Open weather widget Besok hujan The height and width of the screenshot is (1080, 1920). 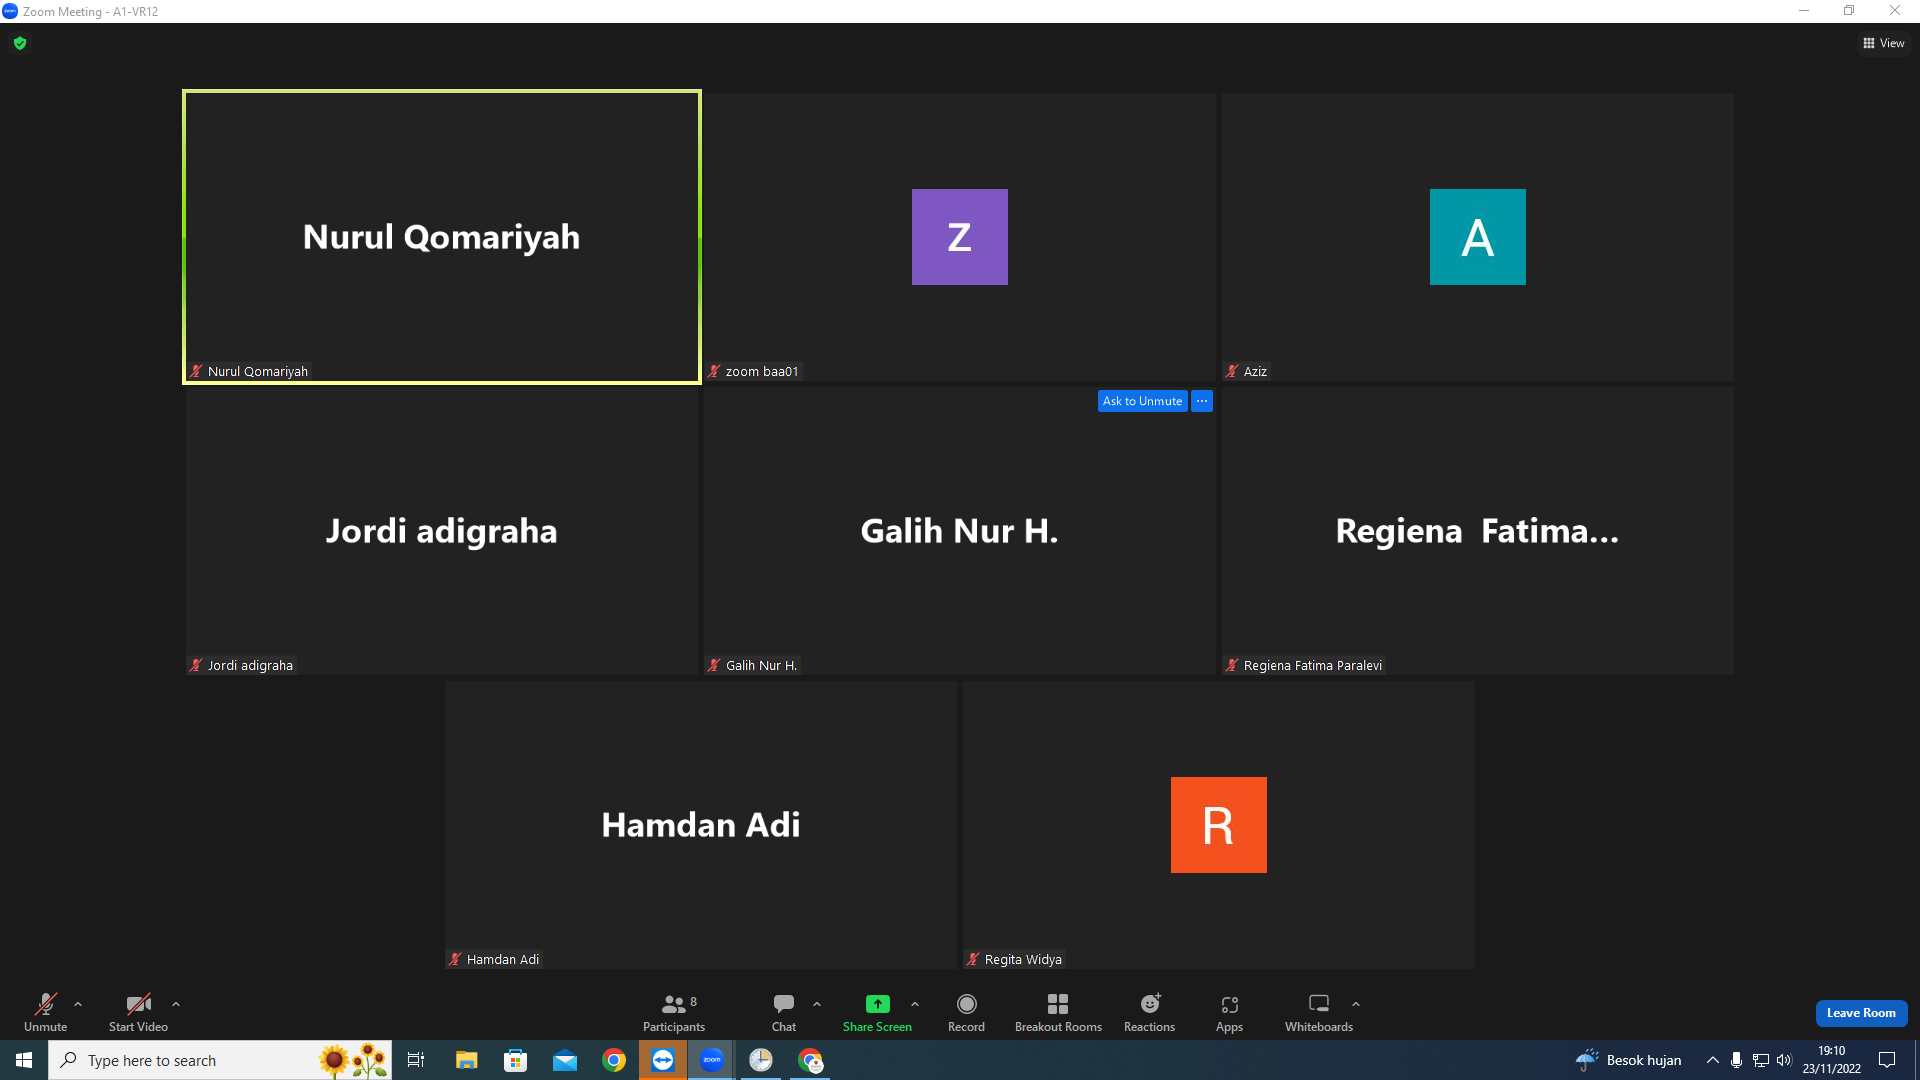[x=1628, y=1060]
